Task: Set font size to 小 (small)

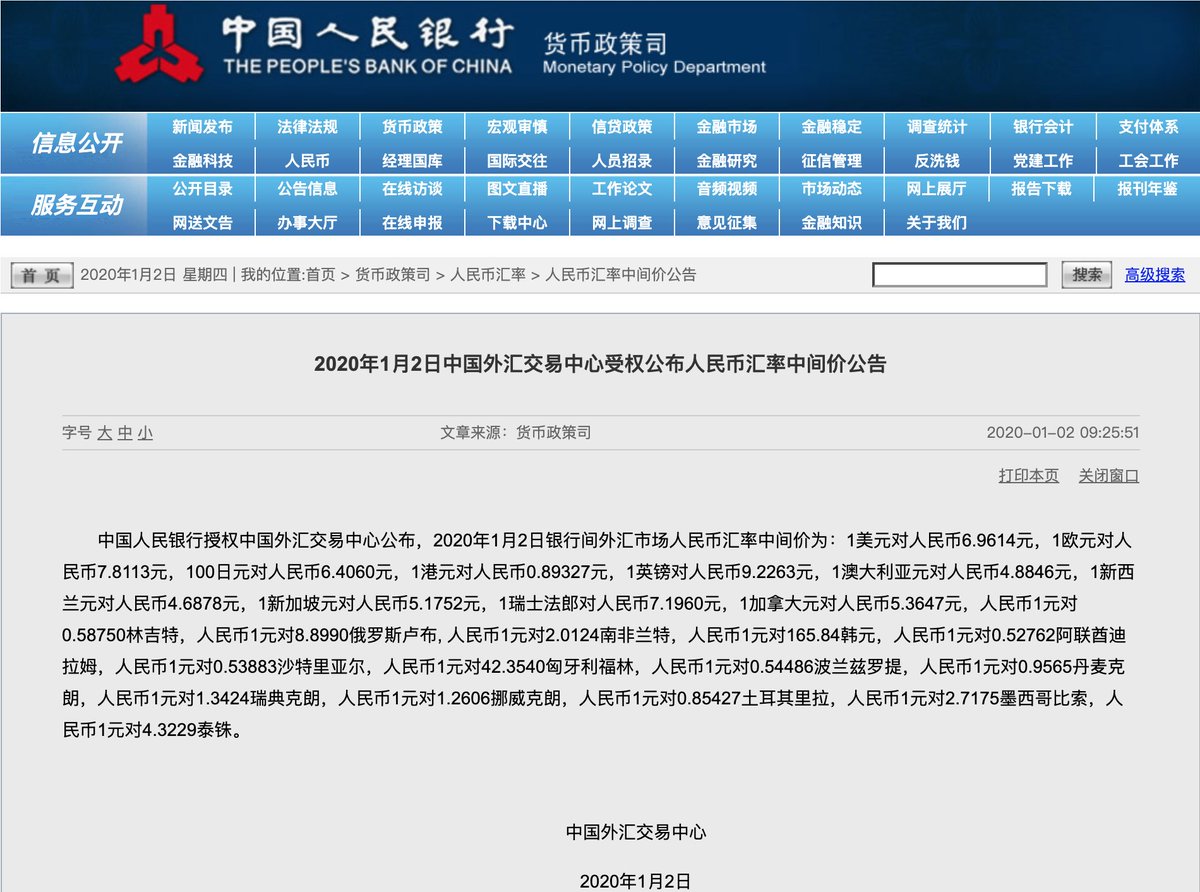Action: [146, 433]
